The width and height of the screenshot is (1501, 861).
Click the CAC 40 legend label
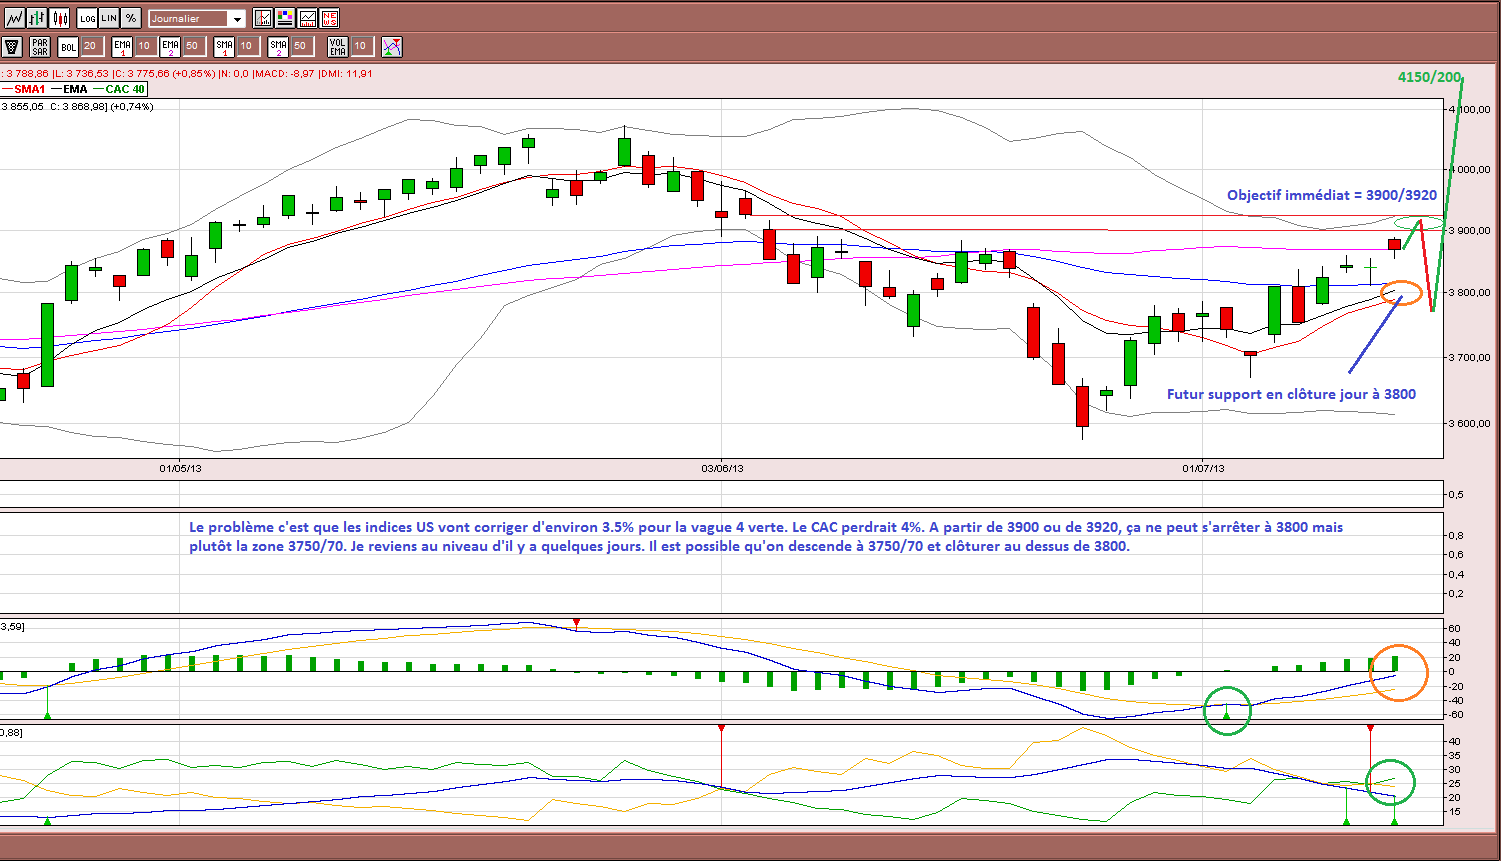click(125, 89)
